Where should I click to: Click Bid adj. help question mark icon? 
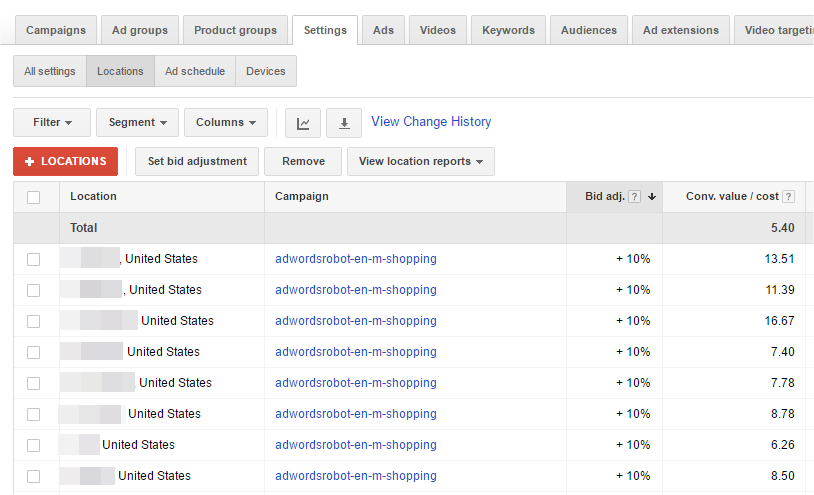(635, 197)
